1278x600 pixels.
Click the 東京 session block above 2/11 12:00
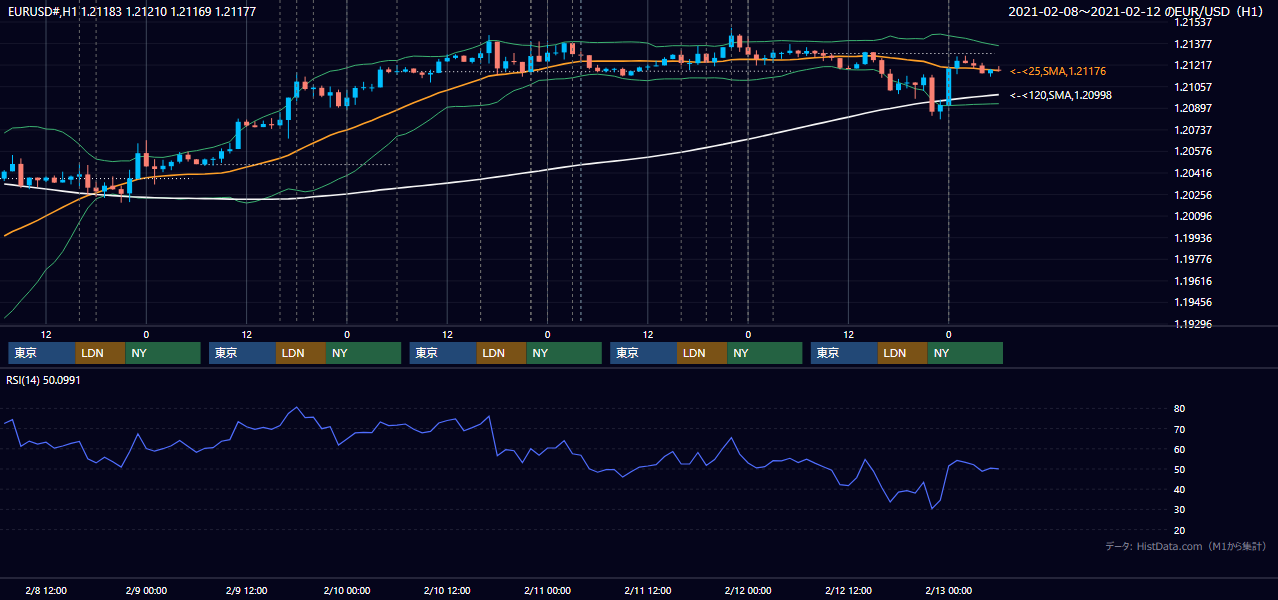[x=643, y=353]
